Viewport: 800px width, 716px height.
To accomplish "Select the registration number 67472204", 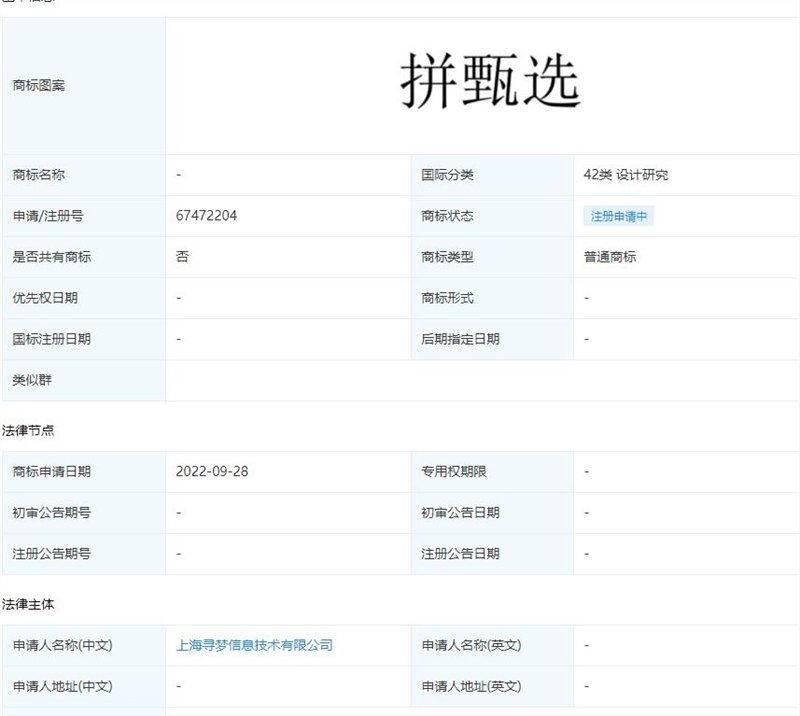I will (206, 215).
